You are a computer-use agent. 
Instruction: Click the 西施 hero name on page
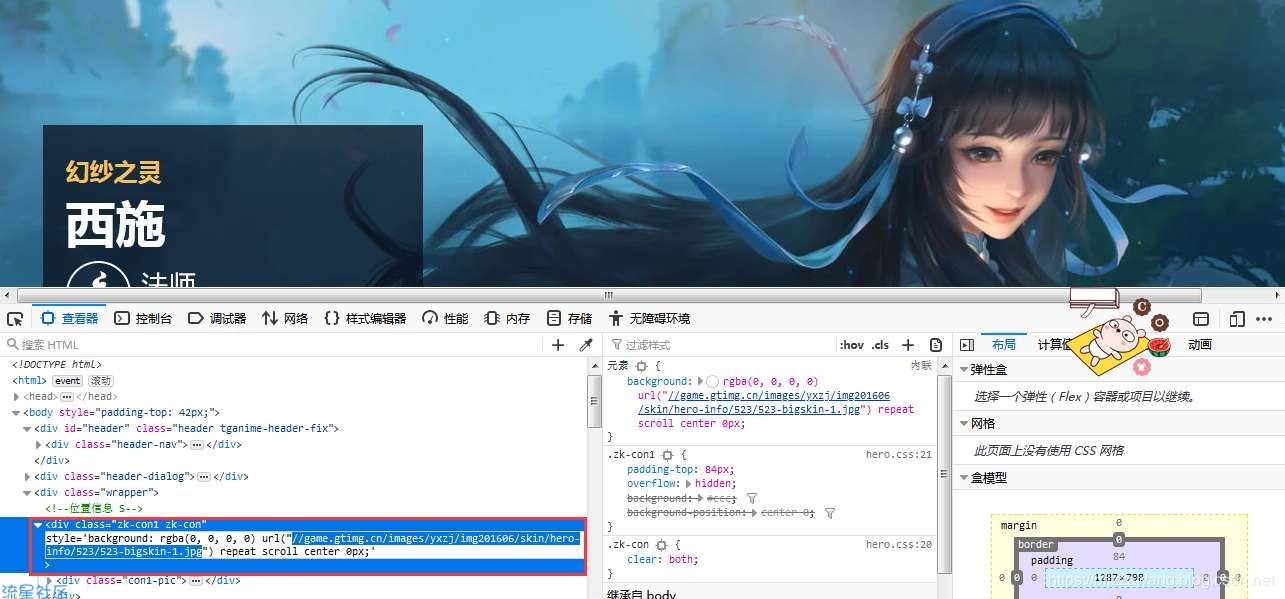click(115, 224)
